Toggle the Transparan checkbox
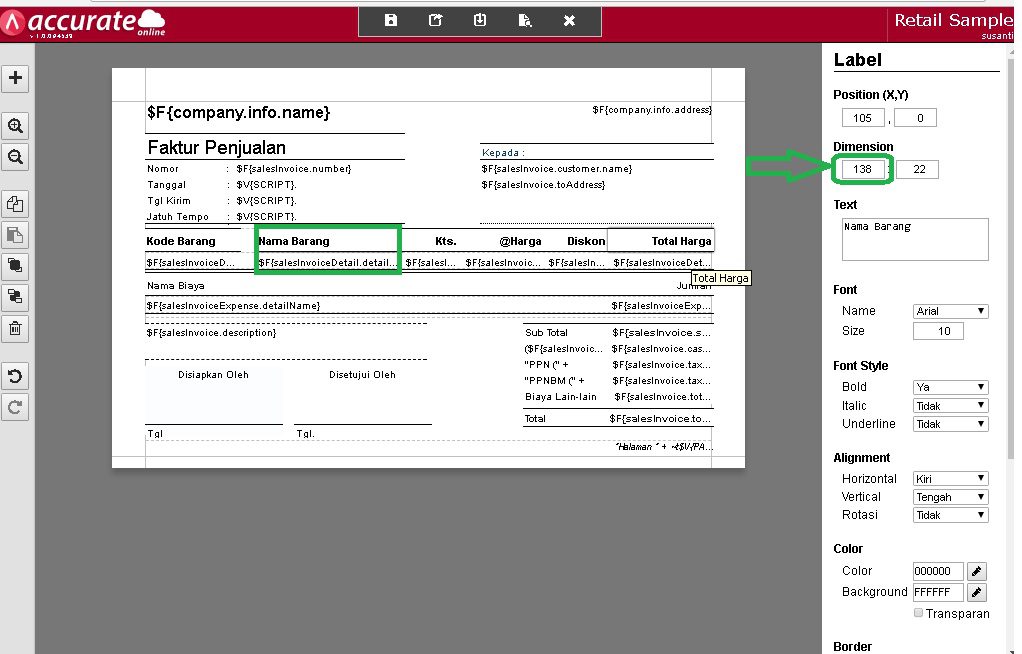 tap(919, 613)
